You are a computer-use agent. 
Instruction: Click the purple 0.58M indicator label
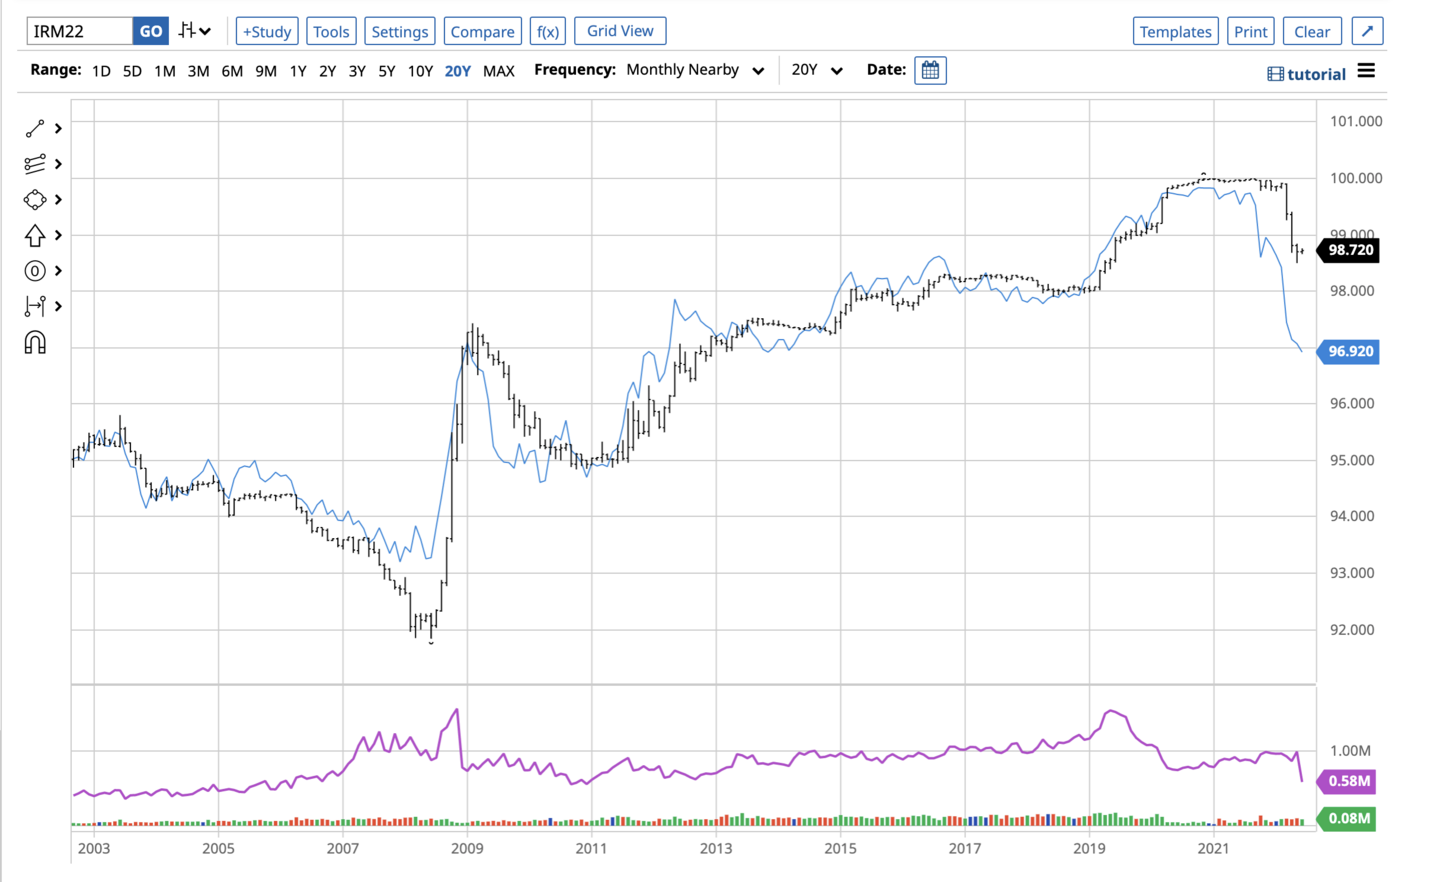click(1347, 781)
